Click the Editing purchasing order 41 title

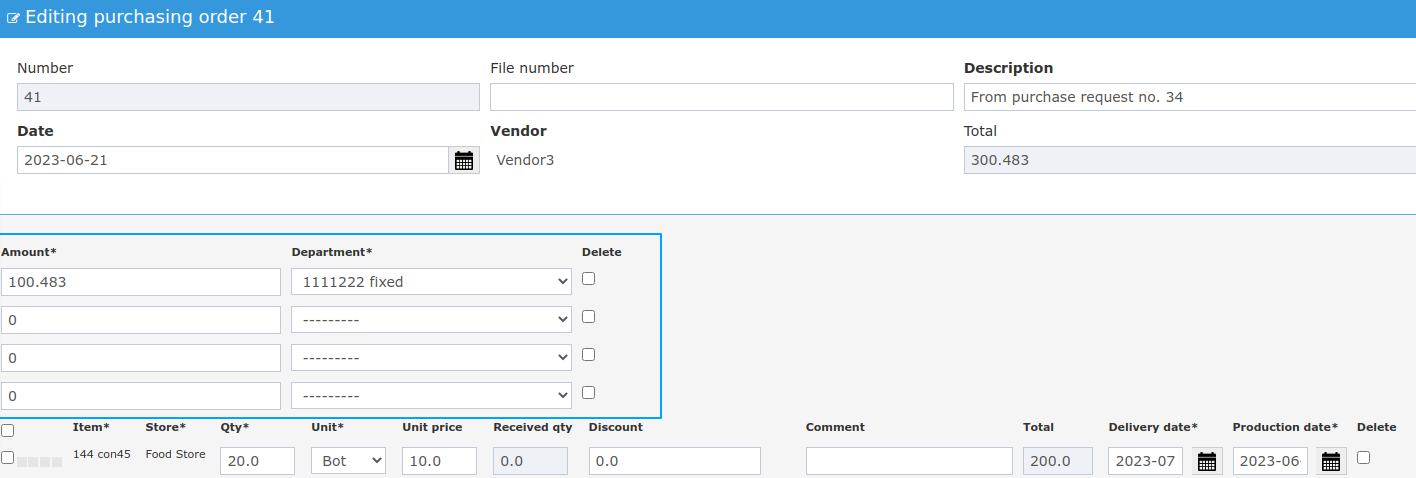tap(150, 17)
